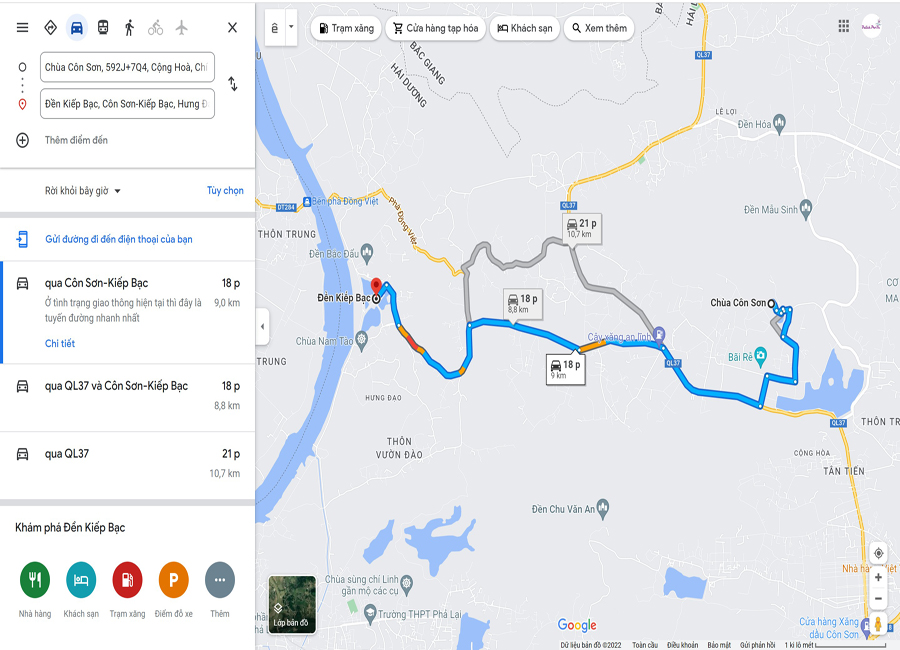Open the Google apps grid
This screenshot has height=650, width=900.
843,26
